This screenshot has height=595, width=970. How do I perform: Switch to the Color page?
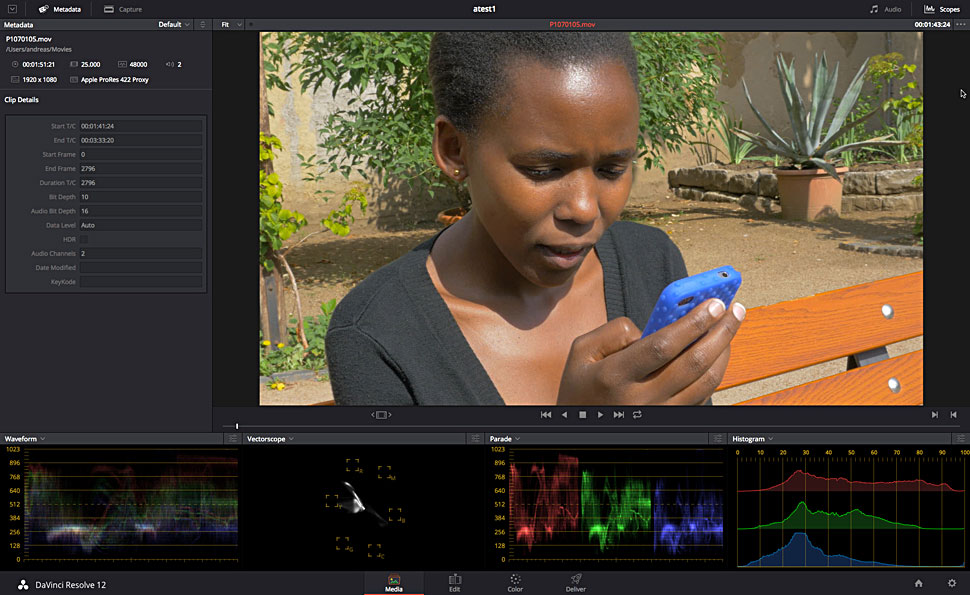[x=515, y=583]
